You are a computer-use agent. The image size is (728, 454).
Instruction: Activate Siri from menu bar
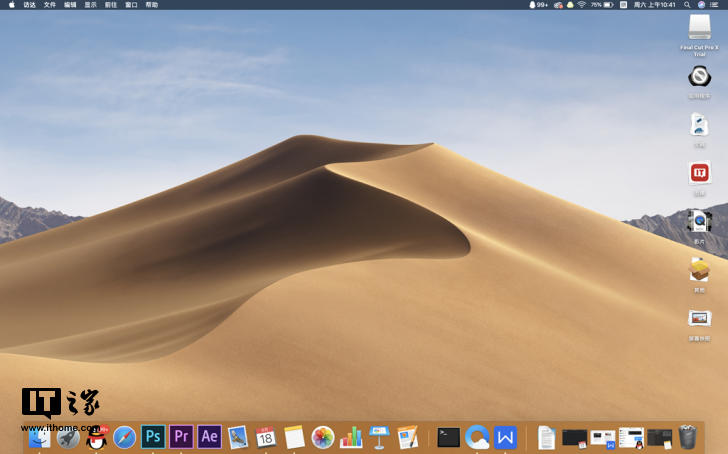(x=701, y=5)
